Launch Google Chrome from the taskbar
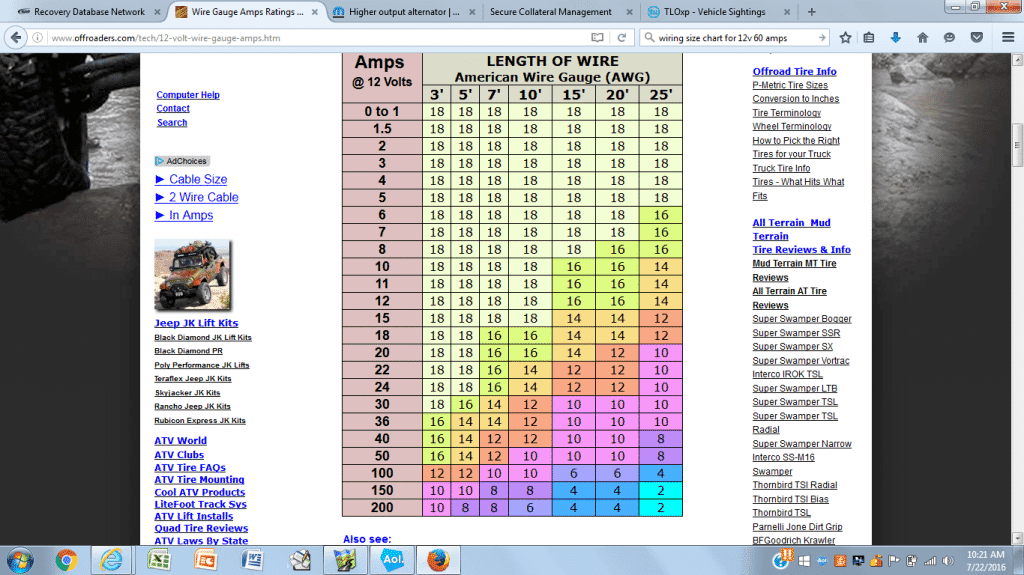 pos(66,558)
